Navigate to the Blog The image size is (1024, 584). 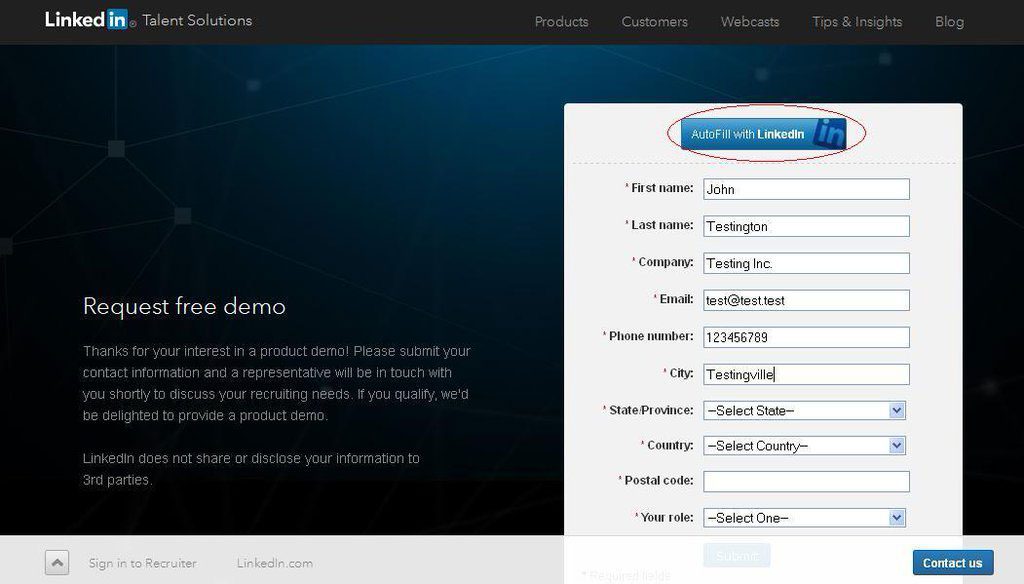[x=949, y=22]
